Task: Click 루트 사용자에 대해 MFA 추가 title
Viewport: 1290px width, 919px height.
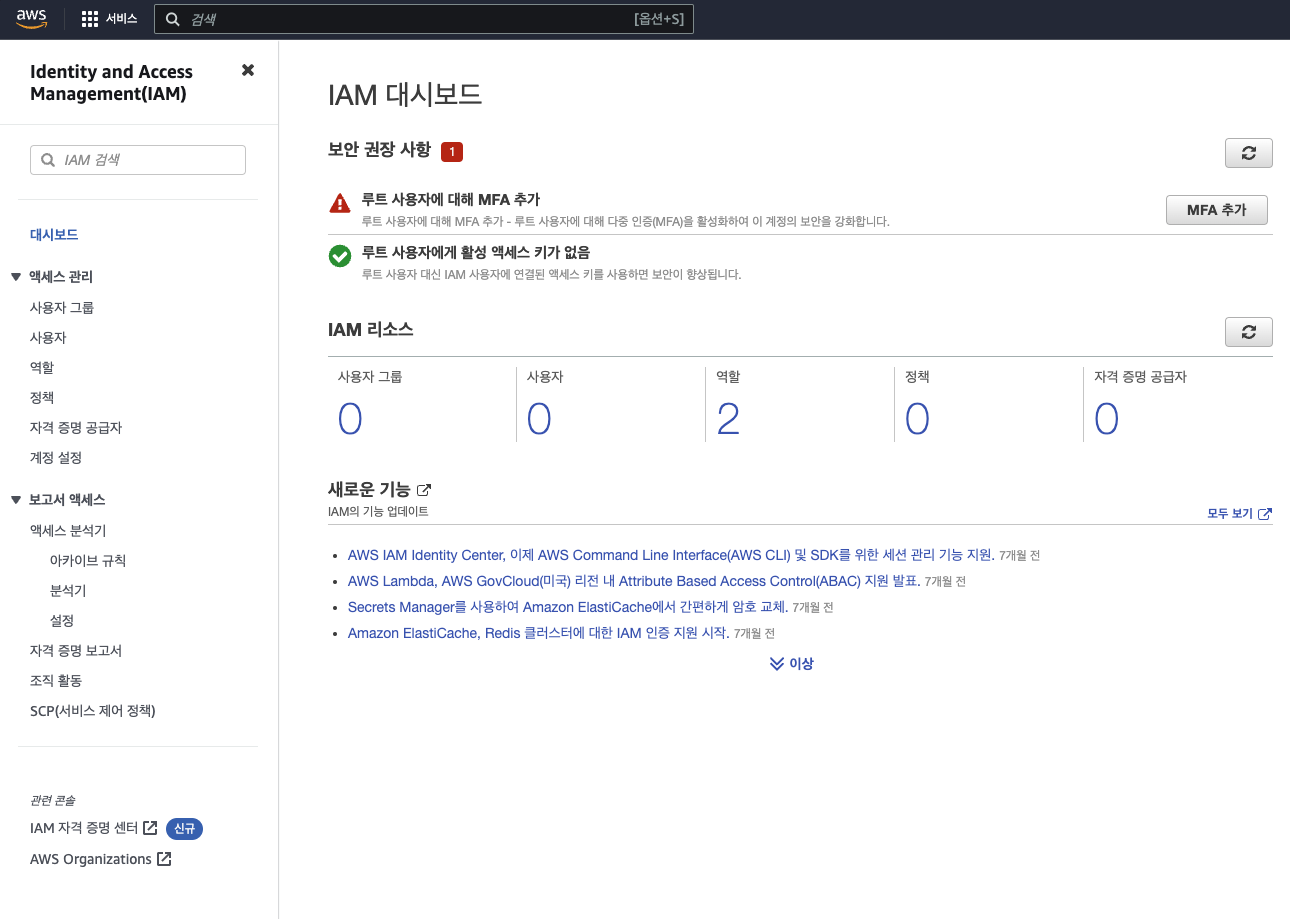Action: pos(451,200)
